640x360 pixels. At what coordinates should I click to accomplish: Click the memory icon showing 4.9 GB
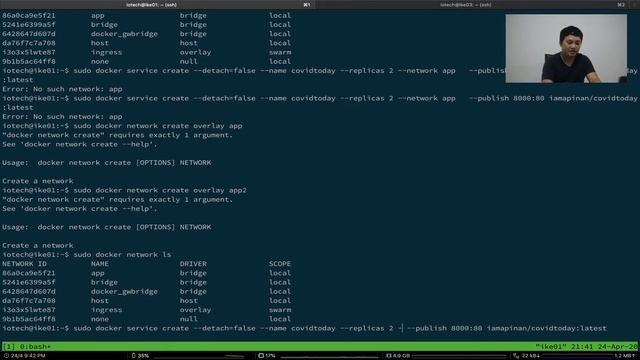point(389,356)
